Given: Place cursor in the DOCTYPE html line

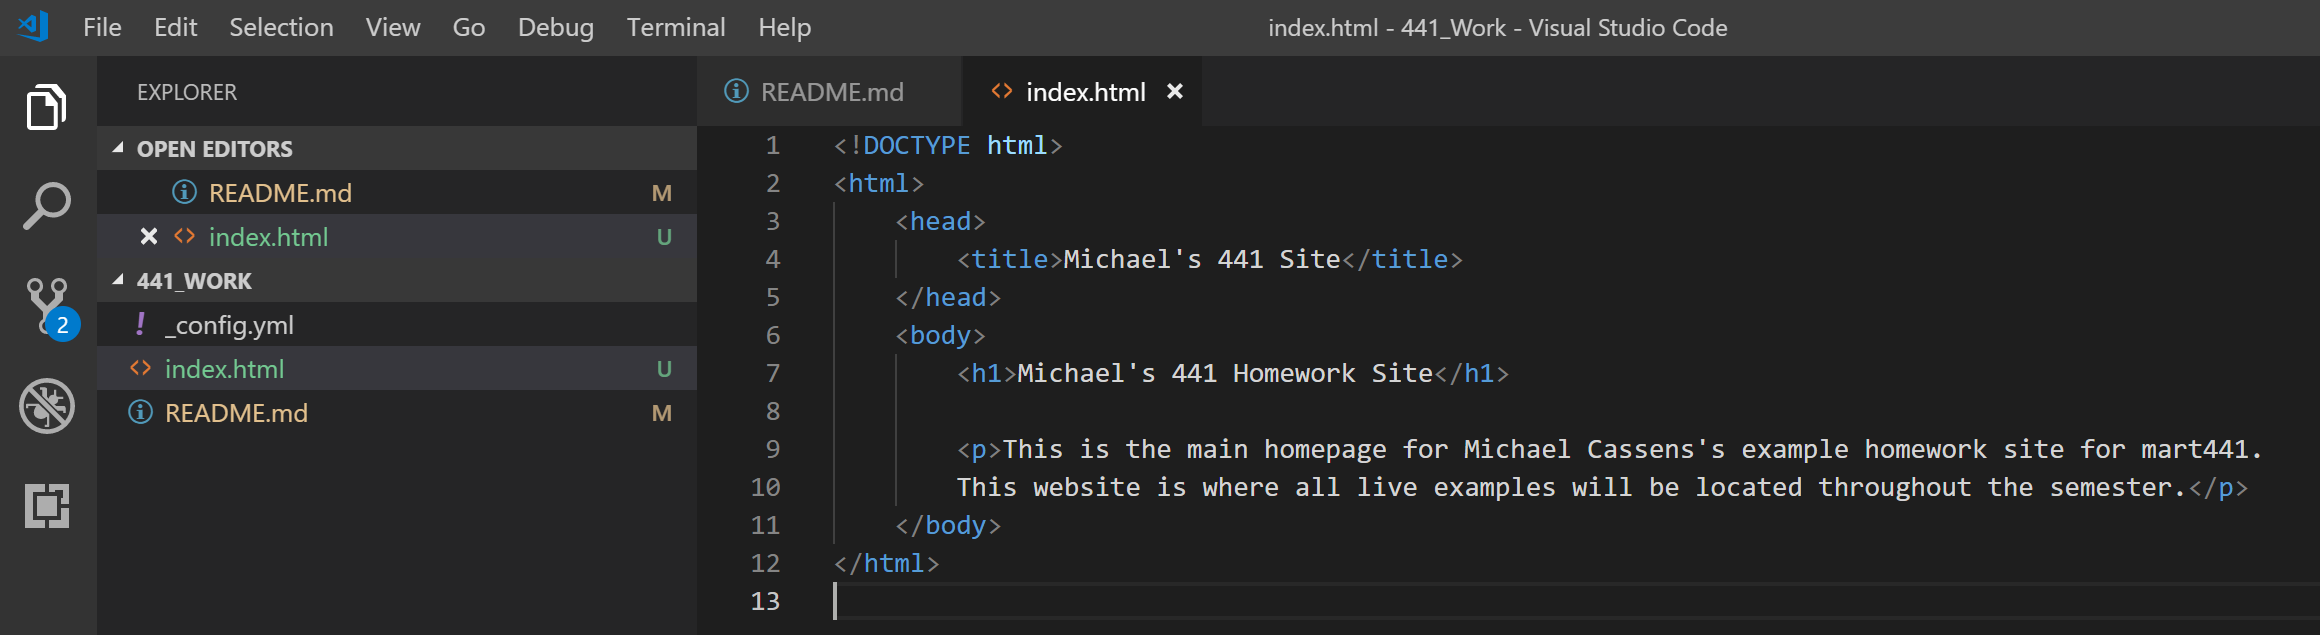Looking at the screenshot, I should click(948, 145).
